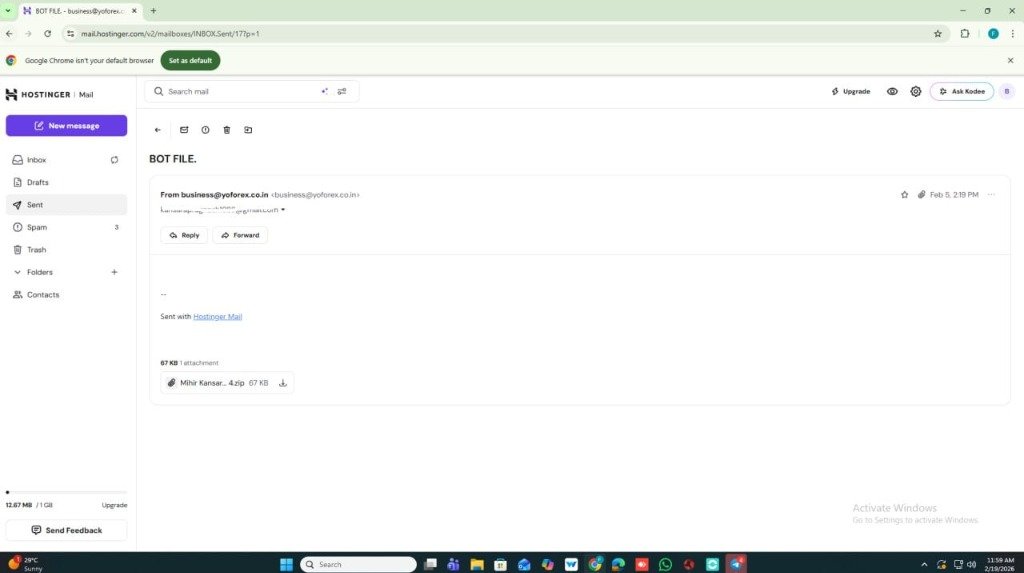The image size is (1024, 573).
Task: Expand recipient details dropdown arrow
Action: 283,210
